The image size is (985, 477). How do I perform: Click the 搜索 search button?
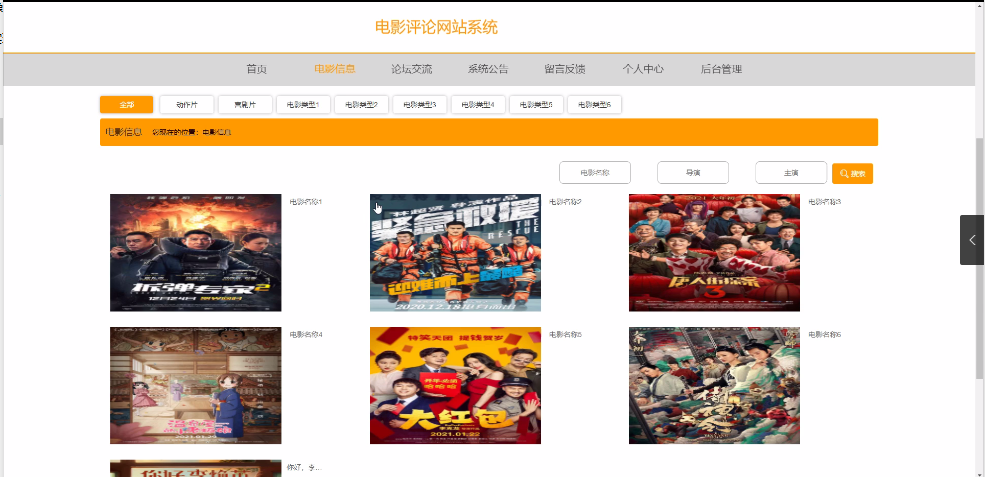852,173
